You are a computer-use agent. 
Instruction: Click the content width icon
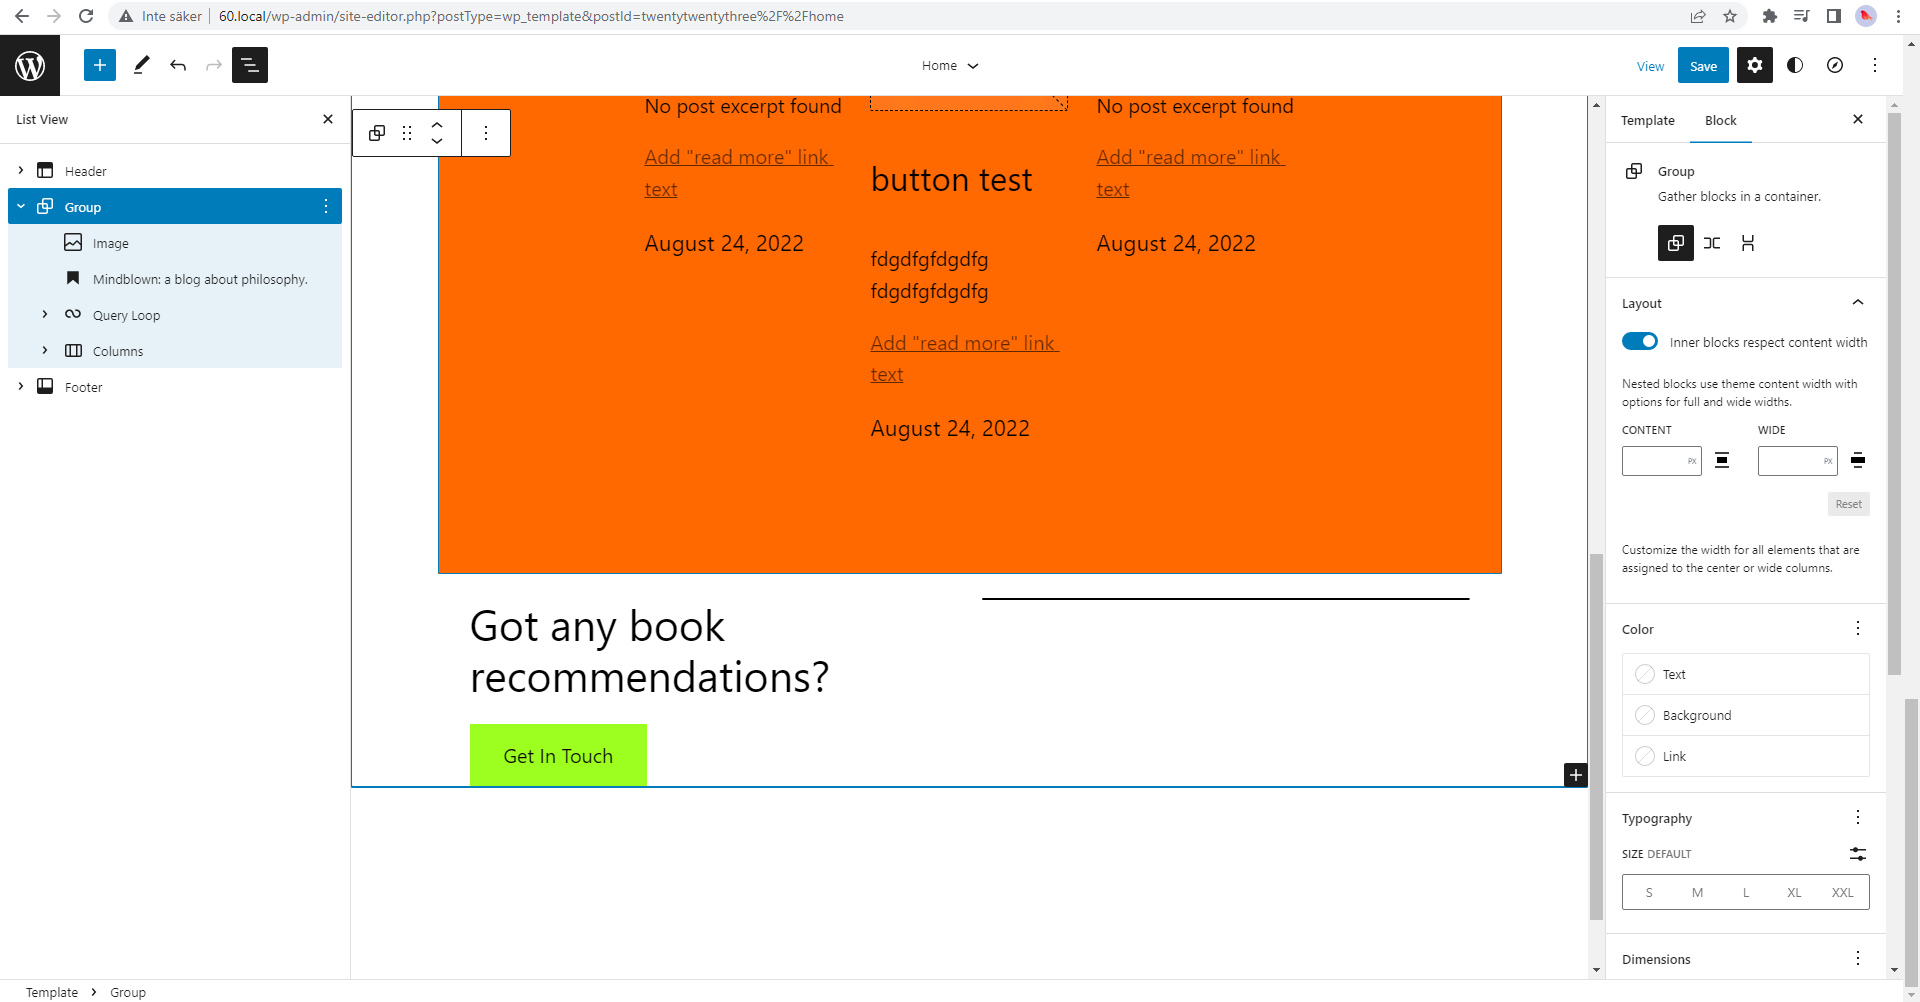tap(1722, 460)
